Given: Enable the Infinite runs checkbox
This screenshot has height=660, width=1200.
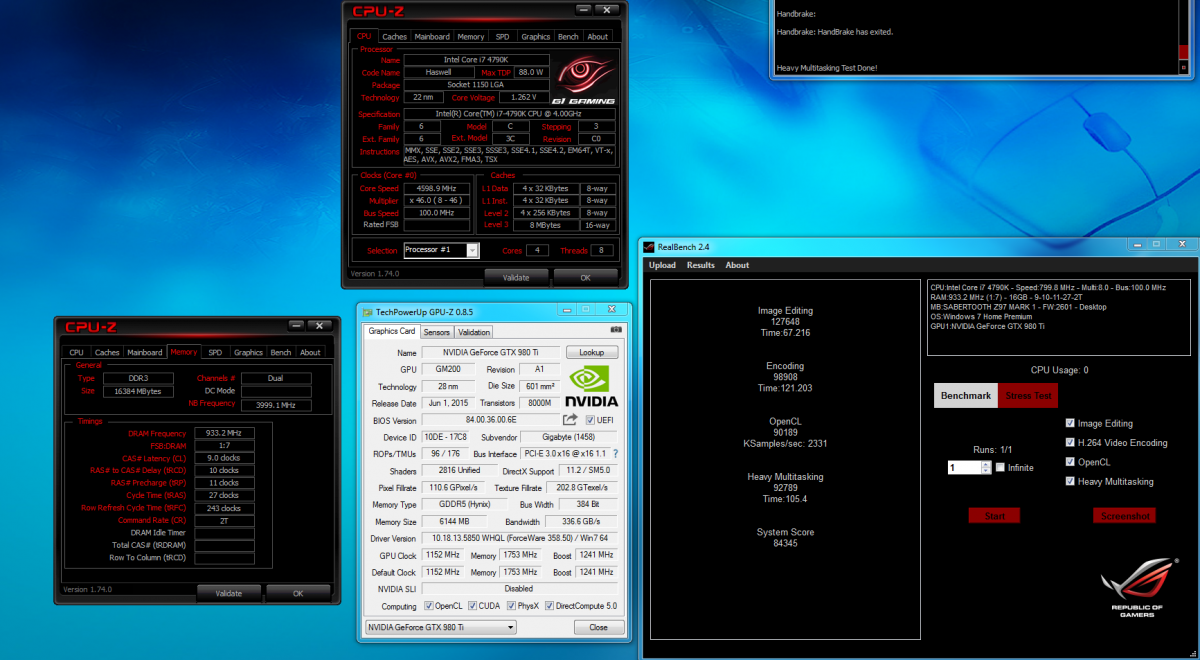Looking at the screenshot, I should click(x=1000, y=467).
